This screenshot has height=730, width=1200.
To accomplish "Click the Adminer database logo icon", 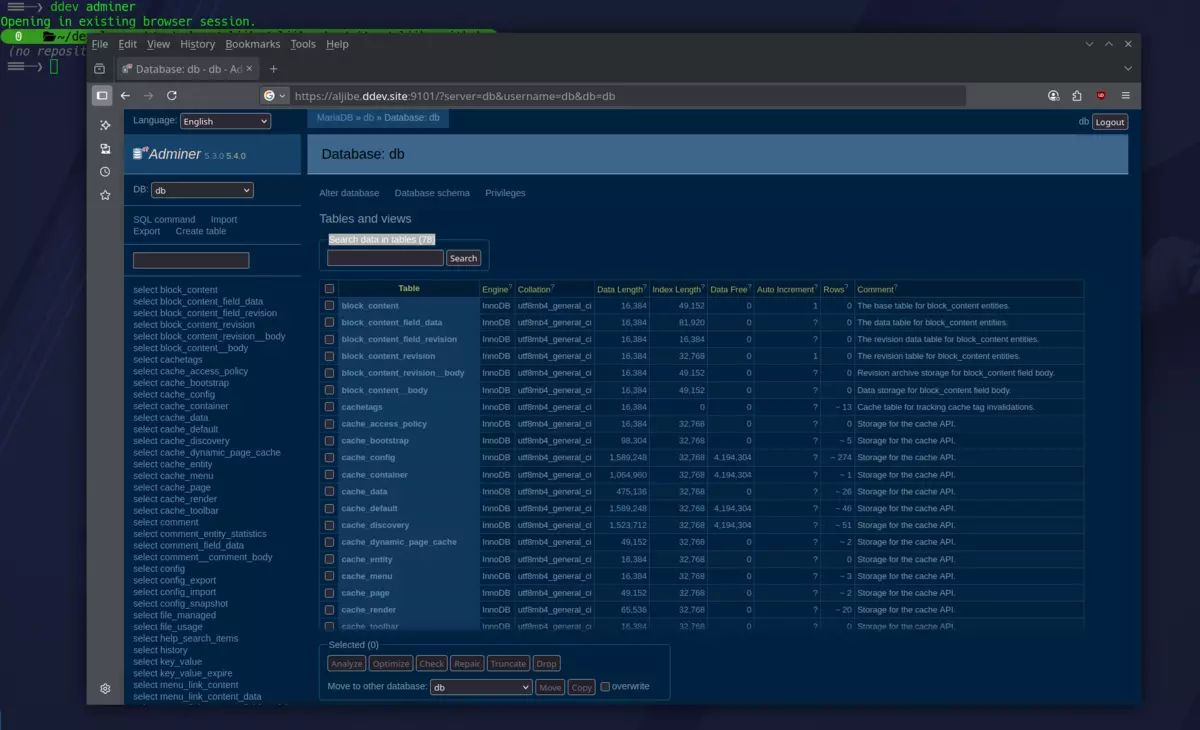I will point(140,153).
